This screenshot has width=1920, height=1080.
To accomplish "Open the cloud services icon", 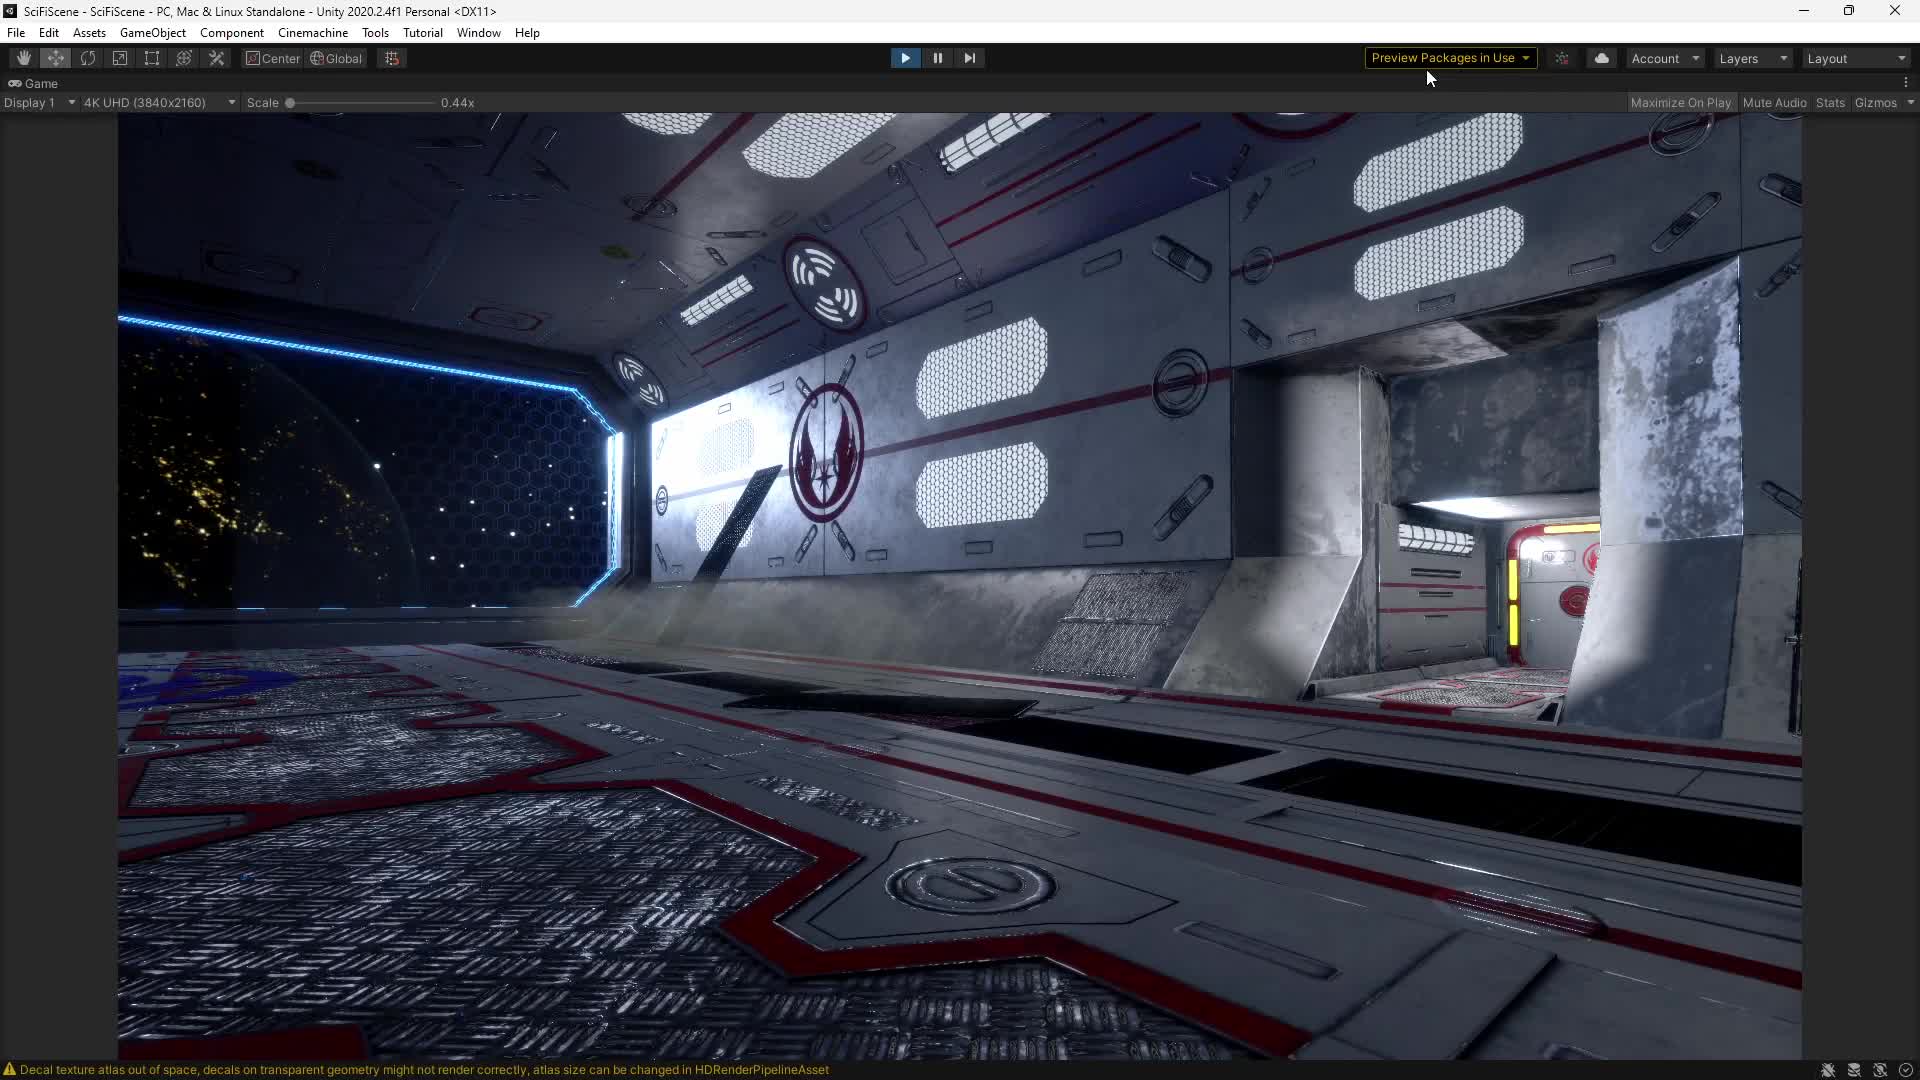I will click(1602, 58).
